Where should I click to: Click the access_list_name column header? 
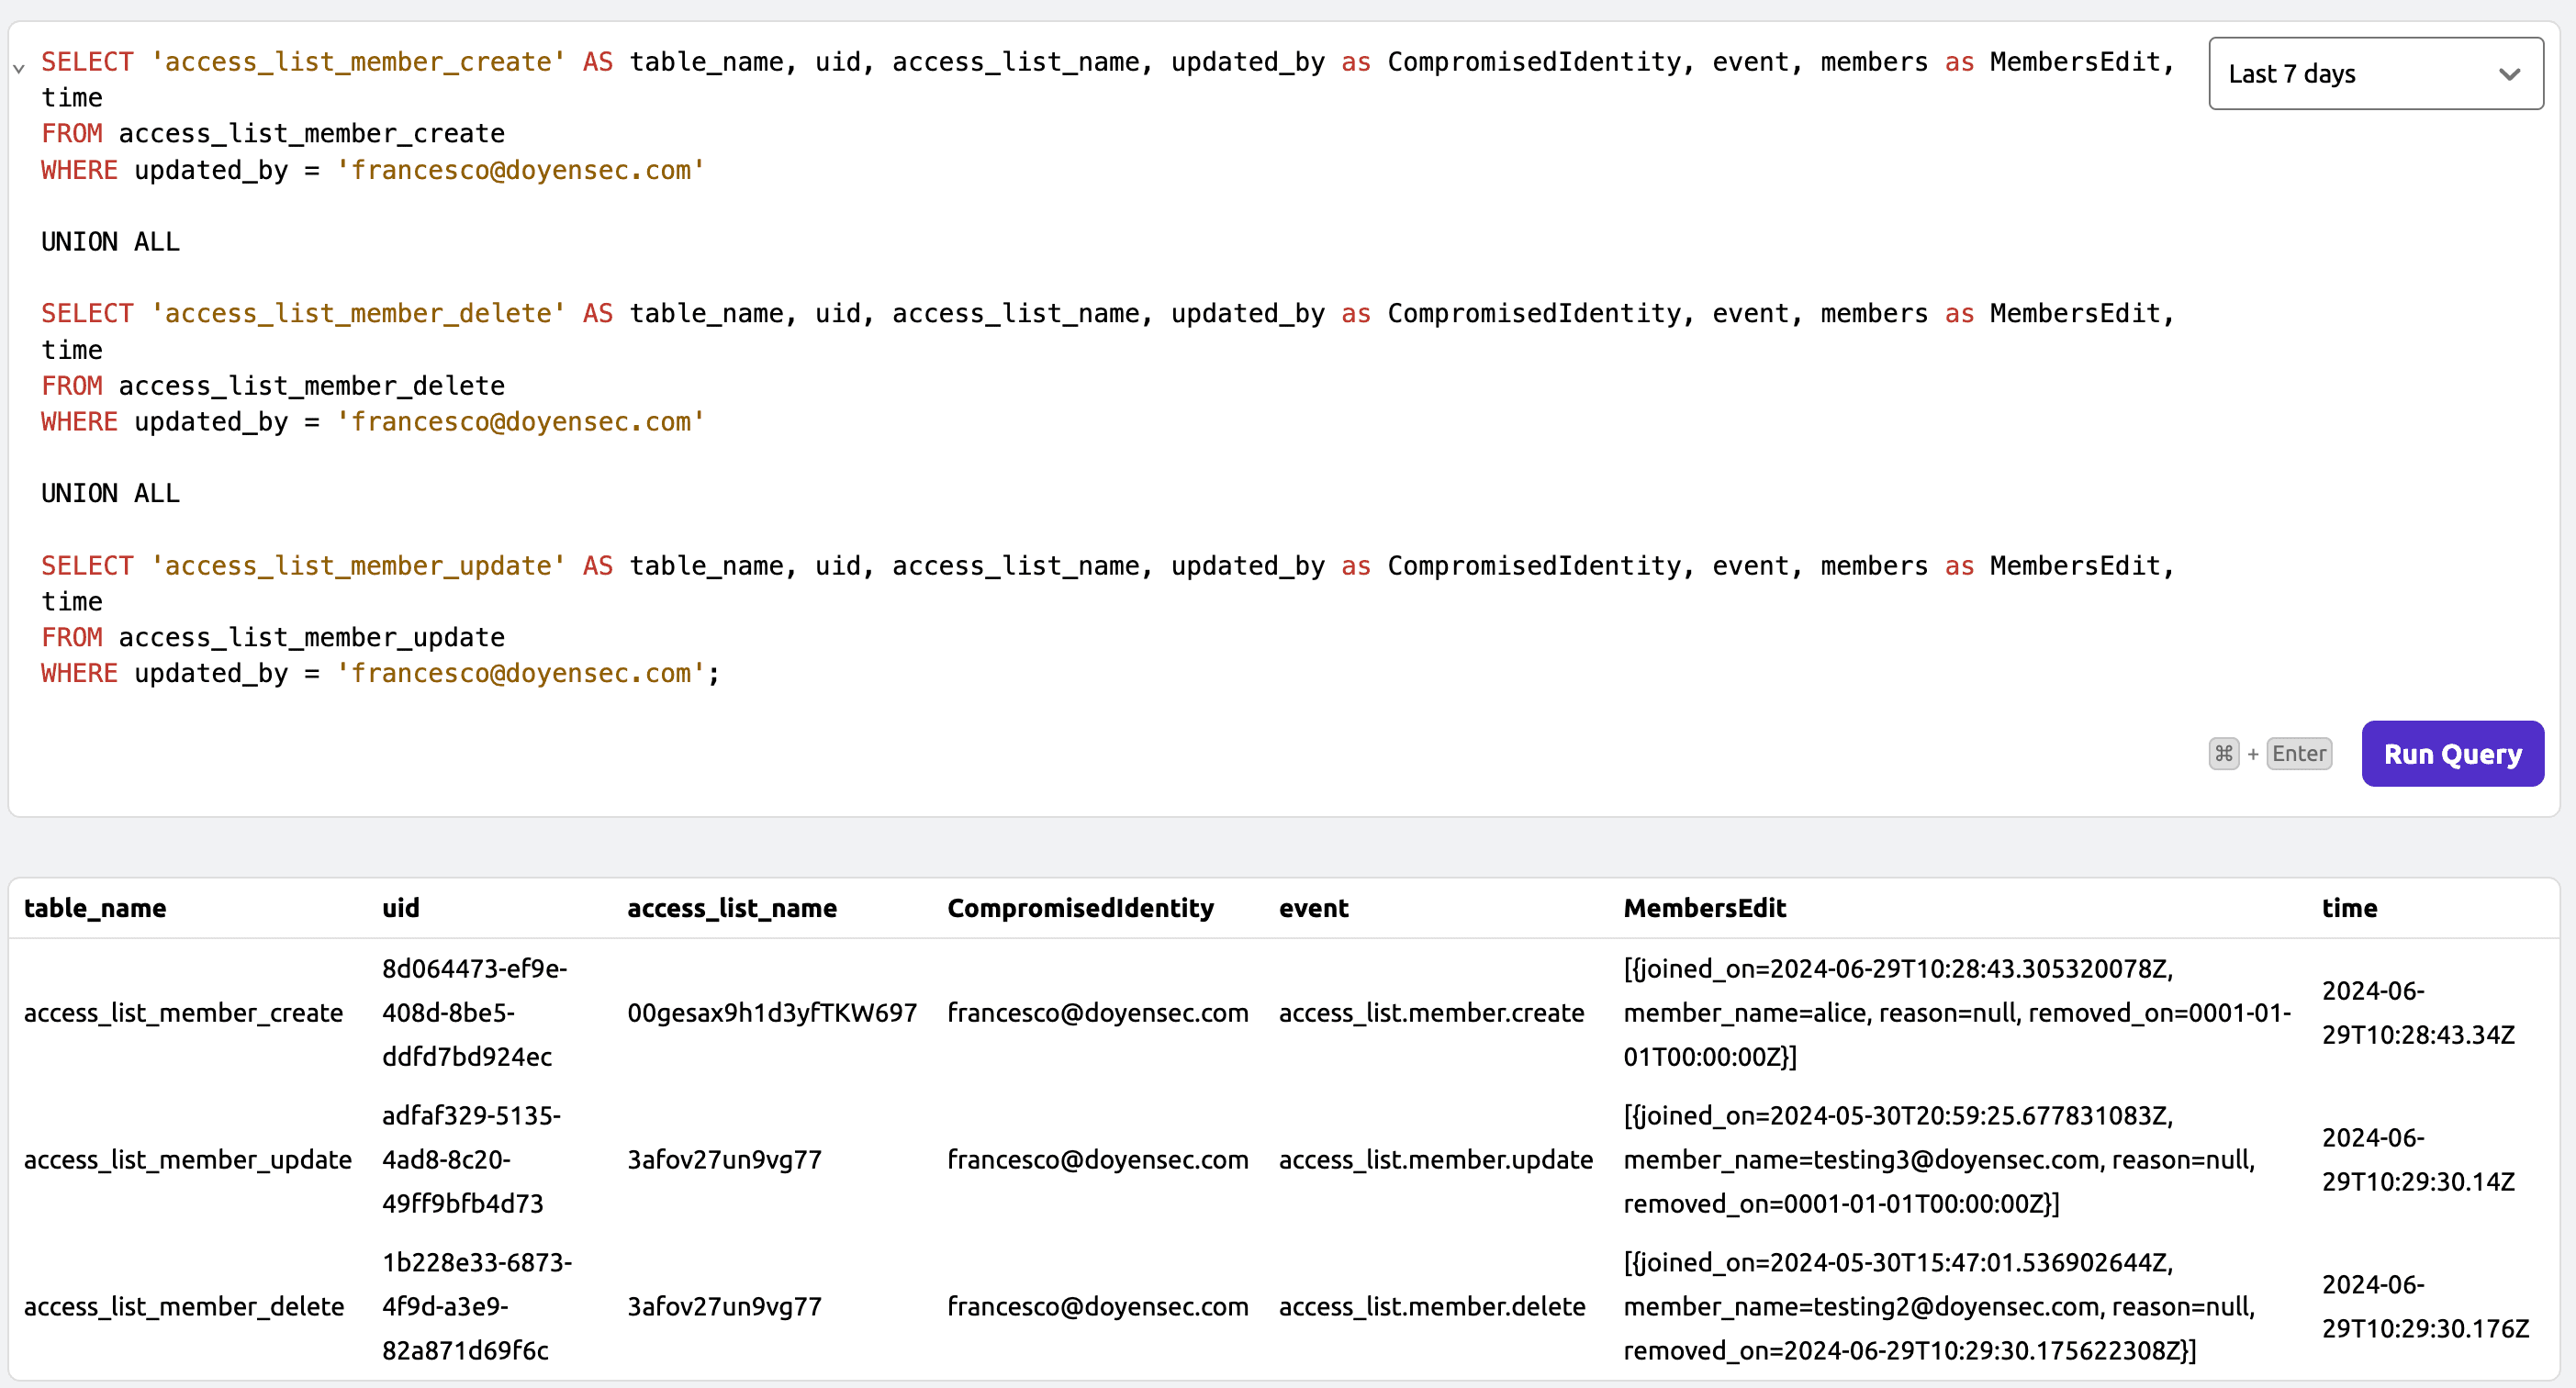point(731,908)
